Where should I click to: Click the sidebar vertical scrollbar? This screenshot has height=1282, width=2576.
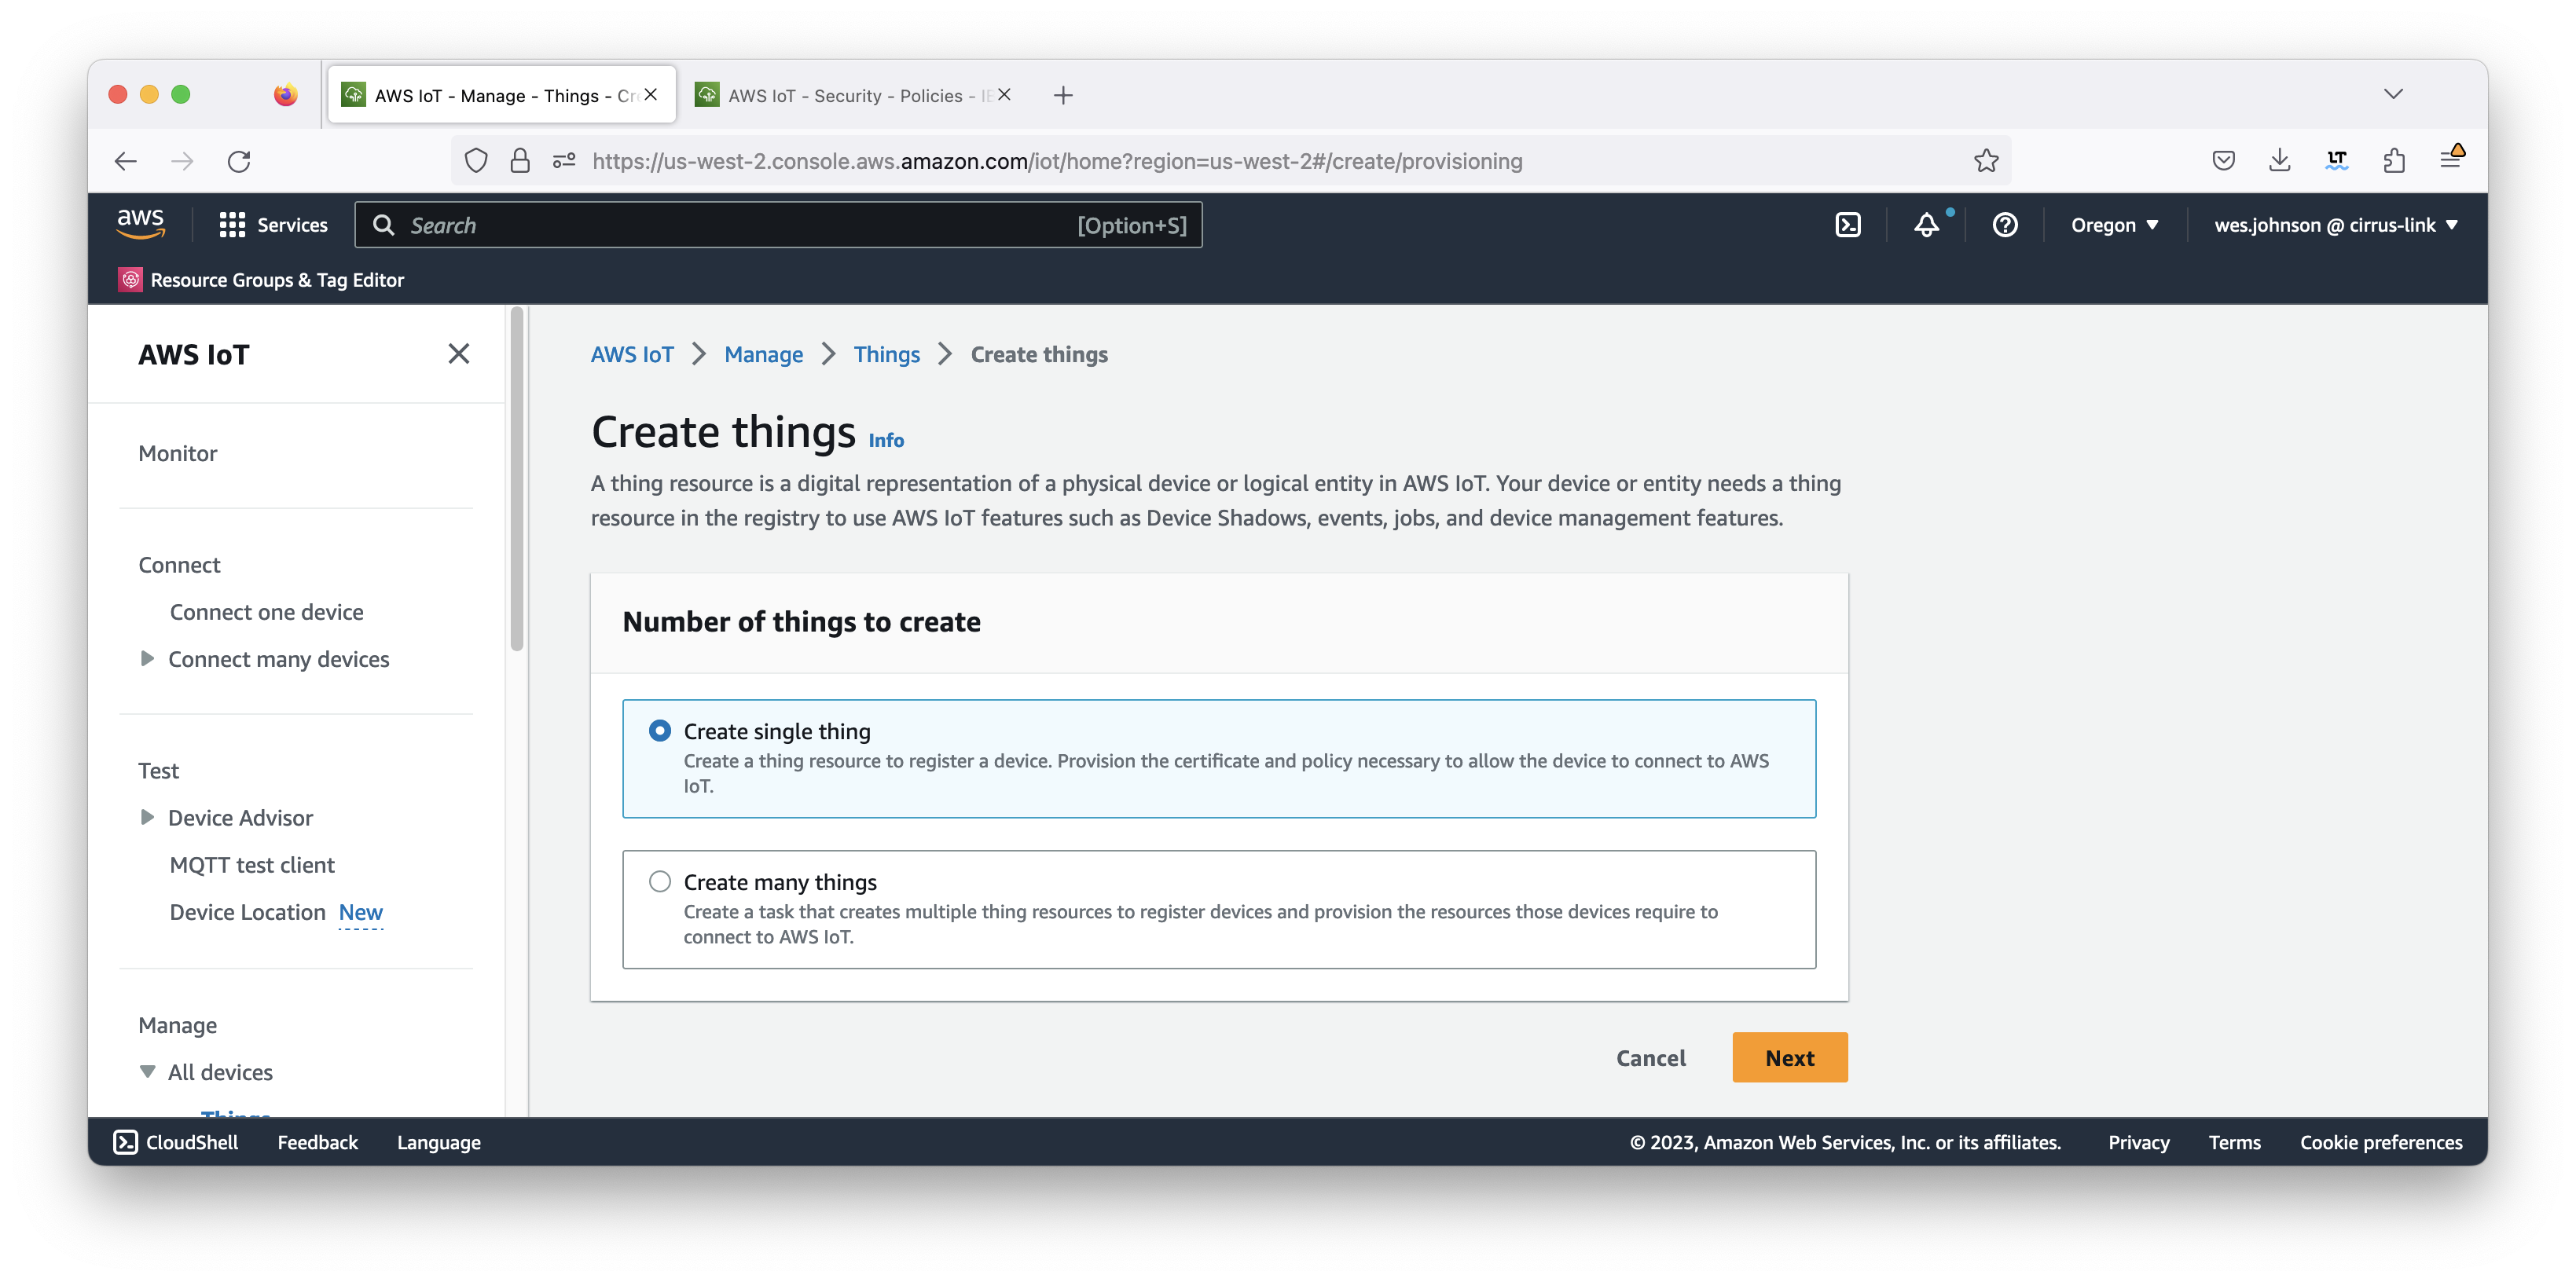(x=516, y=480)
